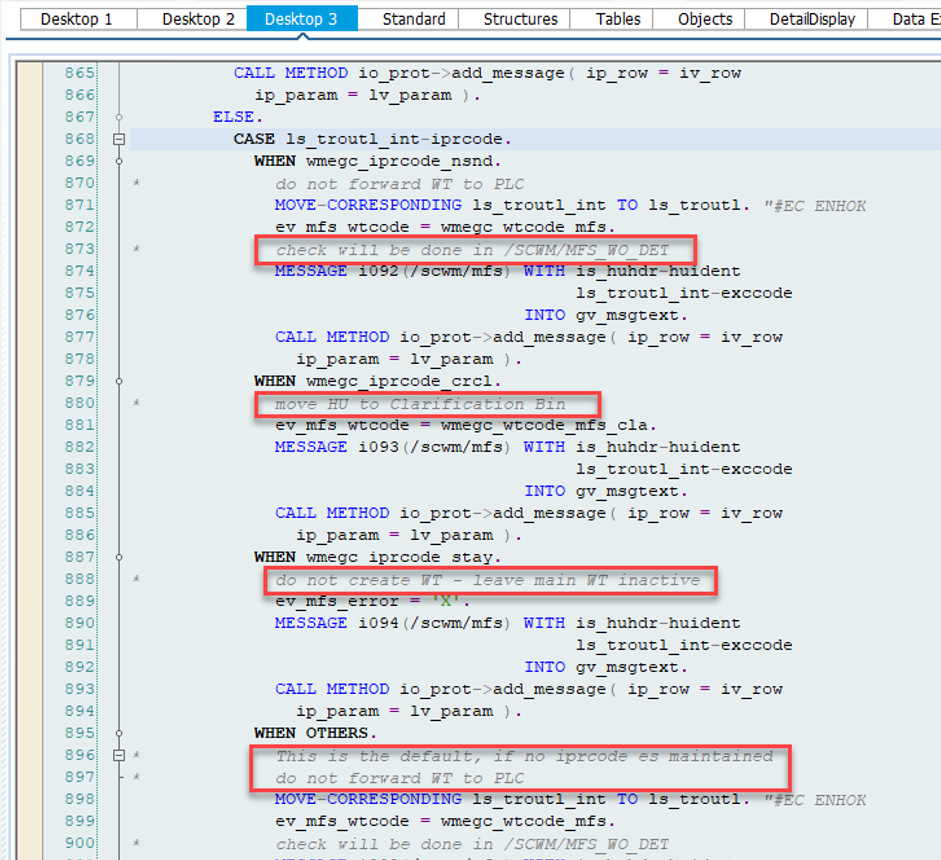Viewport: 941px width, 860px height.
Task: Open the DetailDisplay tab
Action: point(811,19)
